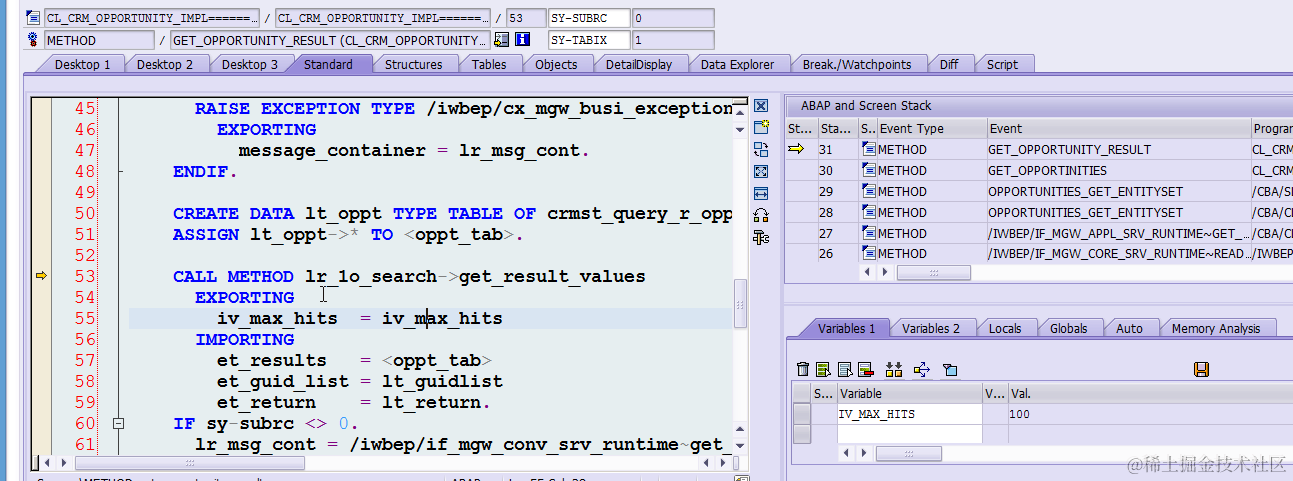Click GET_OPPORTINITIES in the stack
This screenshot has width=1293, height=481.
click(x=1047, y=171)
